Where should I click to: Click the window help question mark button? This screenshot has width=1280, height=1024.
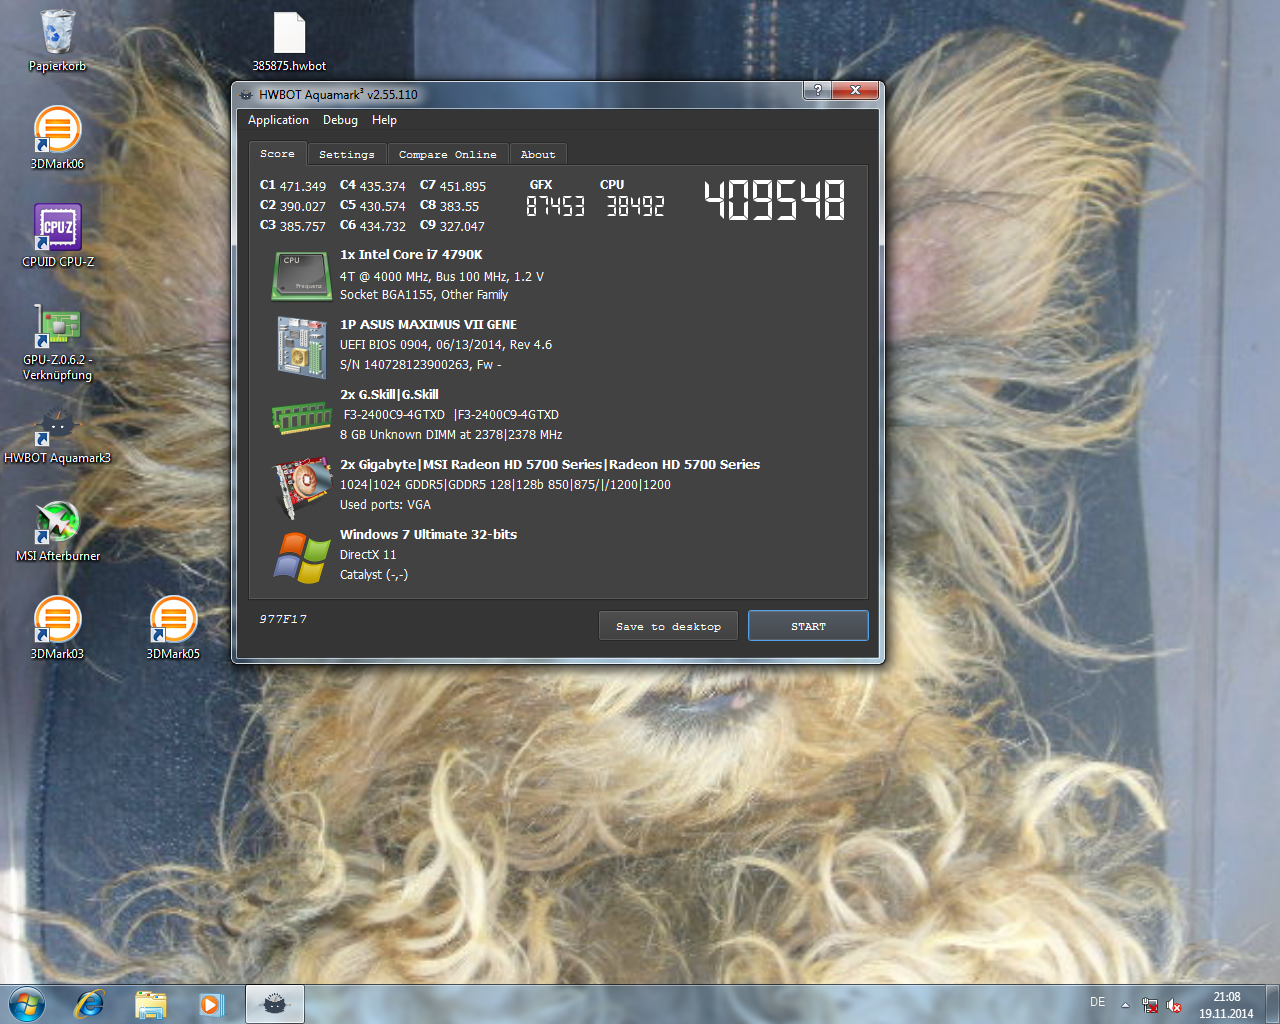(x=817, y=90)
